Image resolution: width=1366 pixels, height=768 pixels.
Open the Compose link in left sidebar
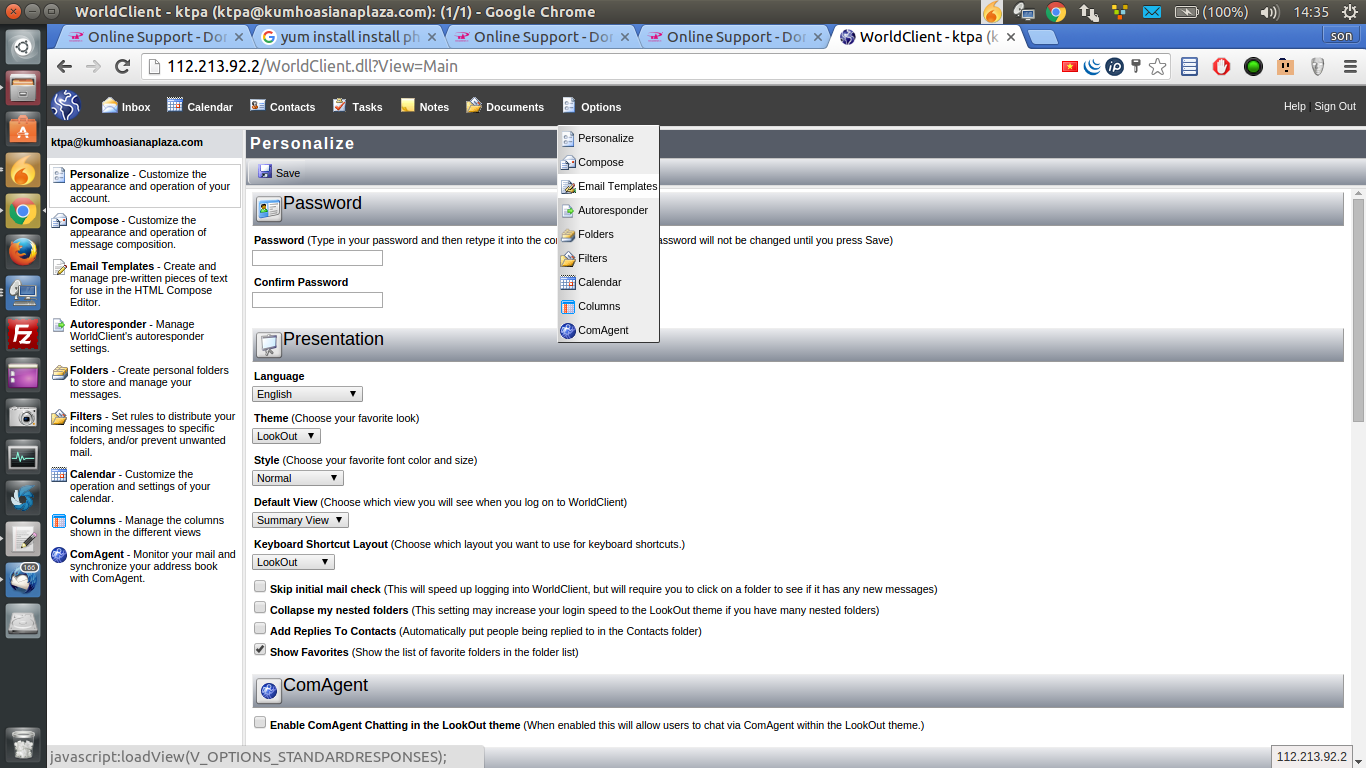click(x=94, y=220)
